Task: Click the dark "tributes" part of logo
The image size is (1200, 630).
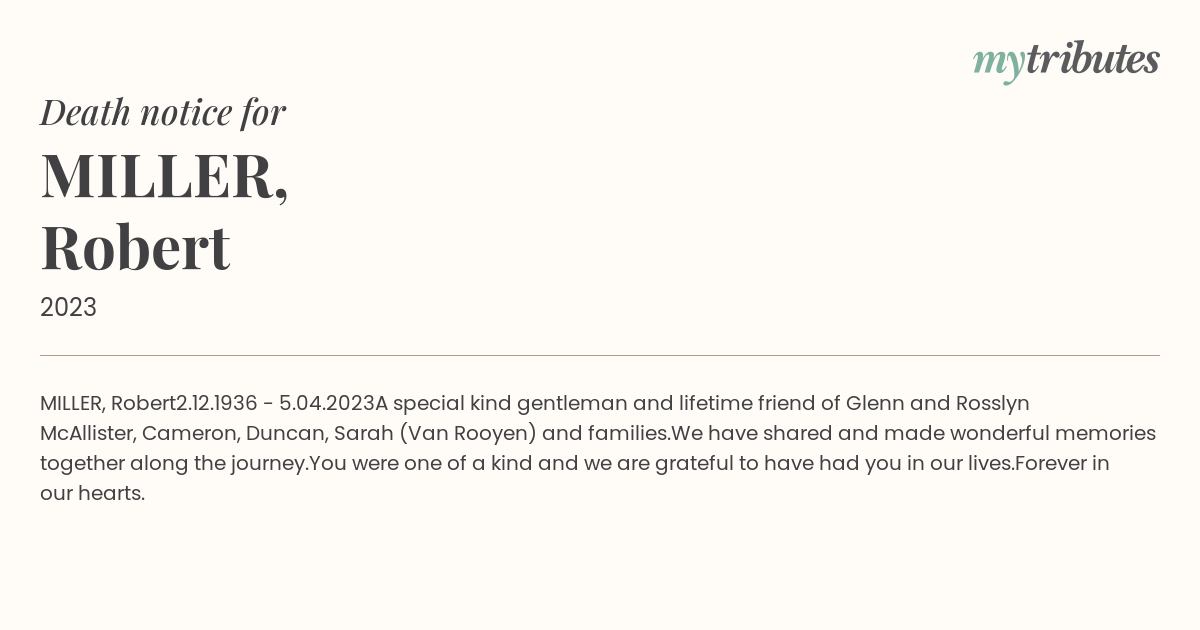Action: point(1093,59)
